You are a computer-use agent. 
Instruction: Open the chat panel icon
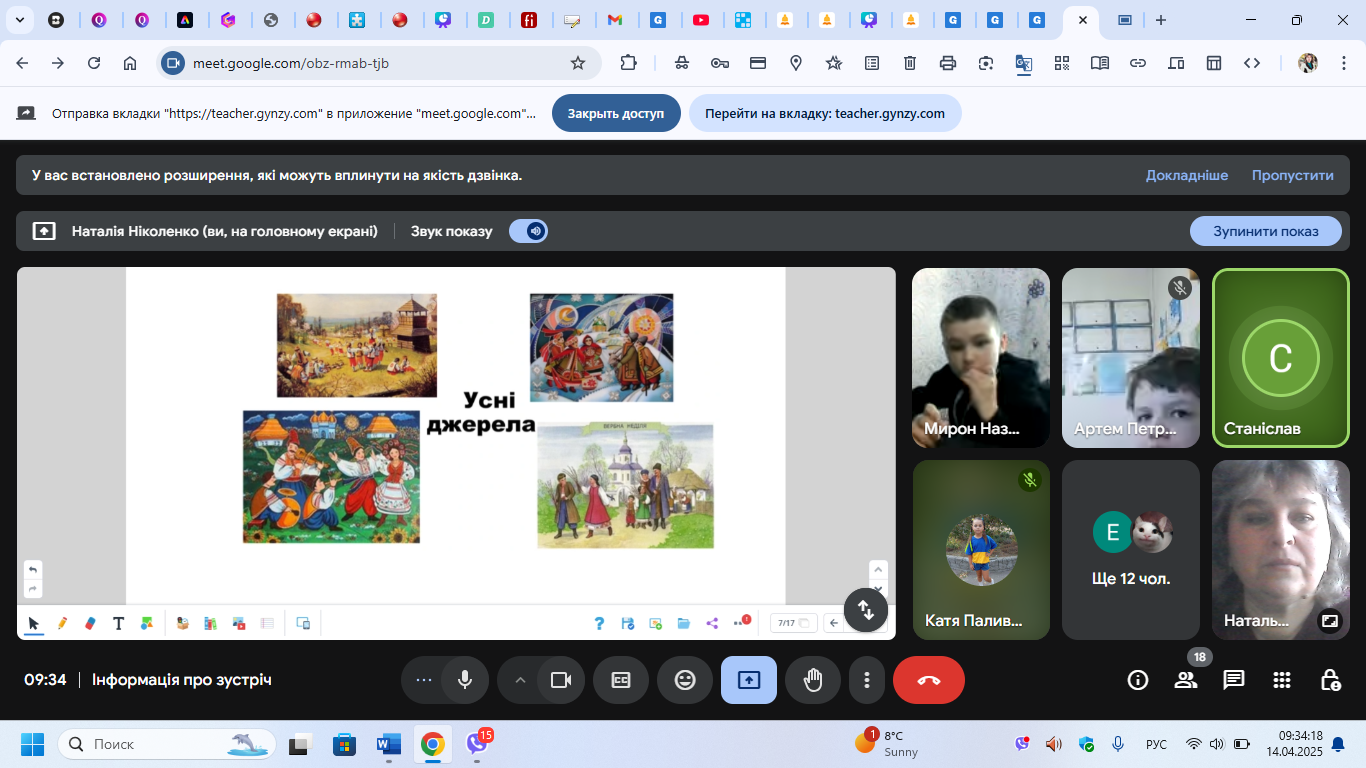point(1234,680)
